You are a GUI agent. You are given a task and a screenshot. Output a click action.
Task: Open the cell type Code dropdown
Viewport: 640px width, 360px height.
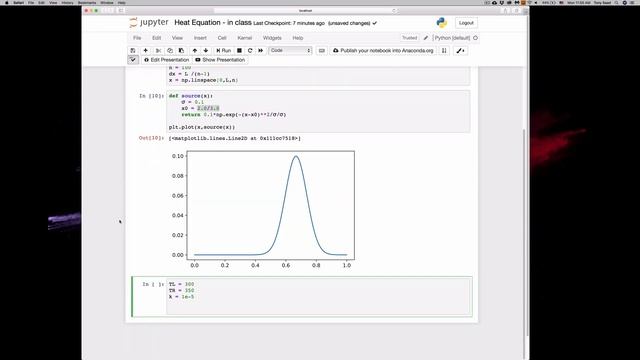point(290,51)
